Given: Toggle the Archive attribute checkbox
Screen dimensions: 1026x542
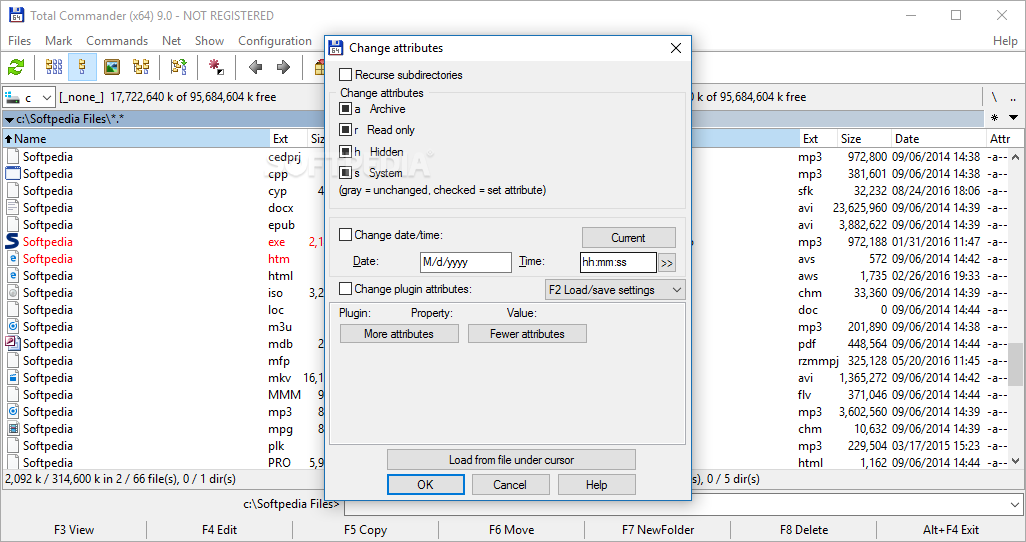Looking at the screenshot, I should pyautogui.click(x=345, y=108).
